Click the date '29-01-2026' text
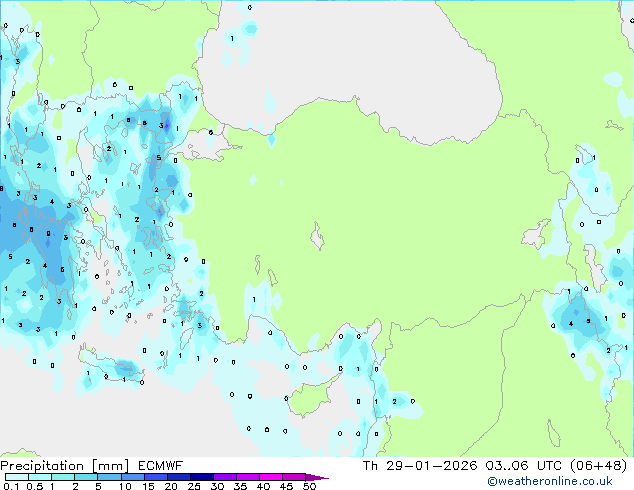Screen dimensions: 634x490 click(431, 466)
